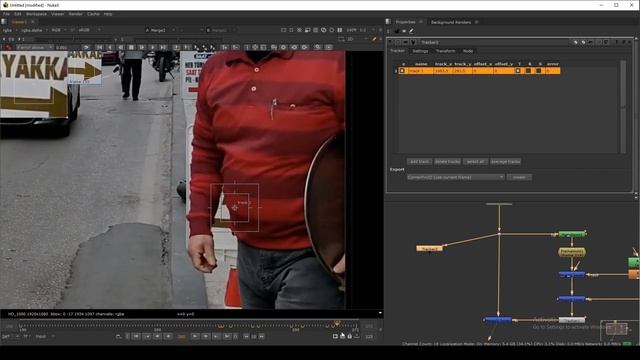Select the track 1 name cell

[x=421, y=71]
